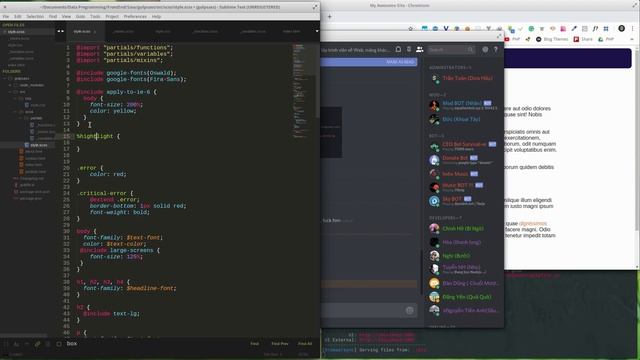Click the tab navigation arrows in Sublime

tap(60, 31)
